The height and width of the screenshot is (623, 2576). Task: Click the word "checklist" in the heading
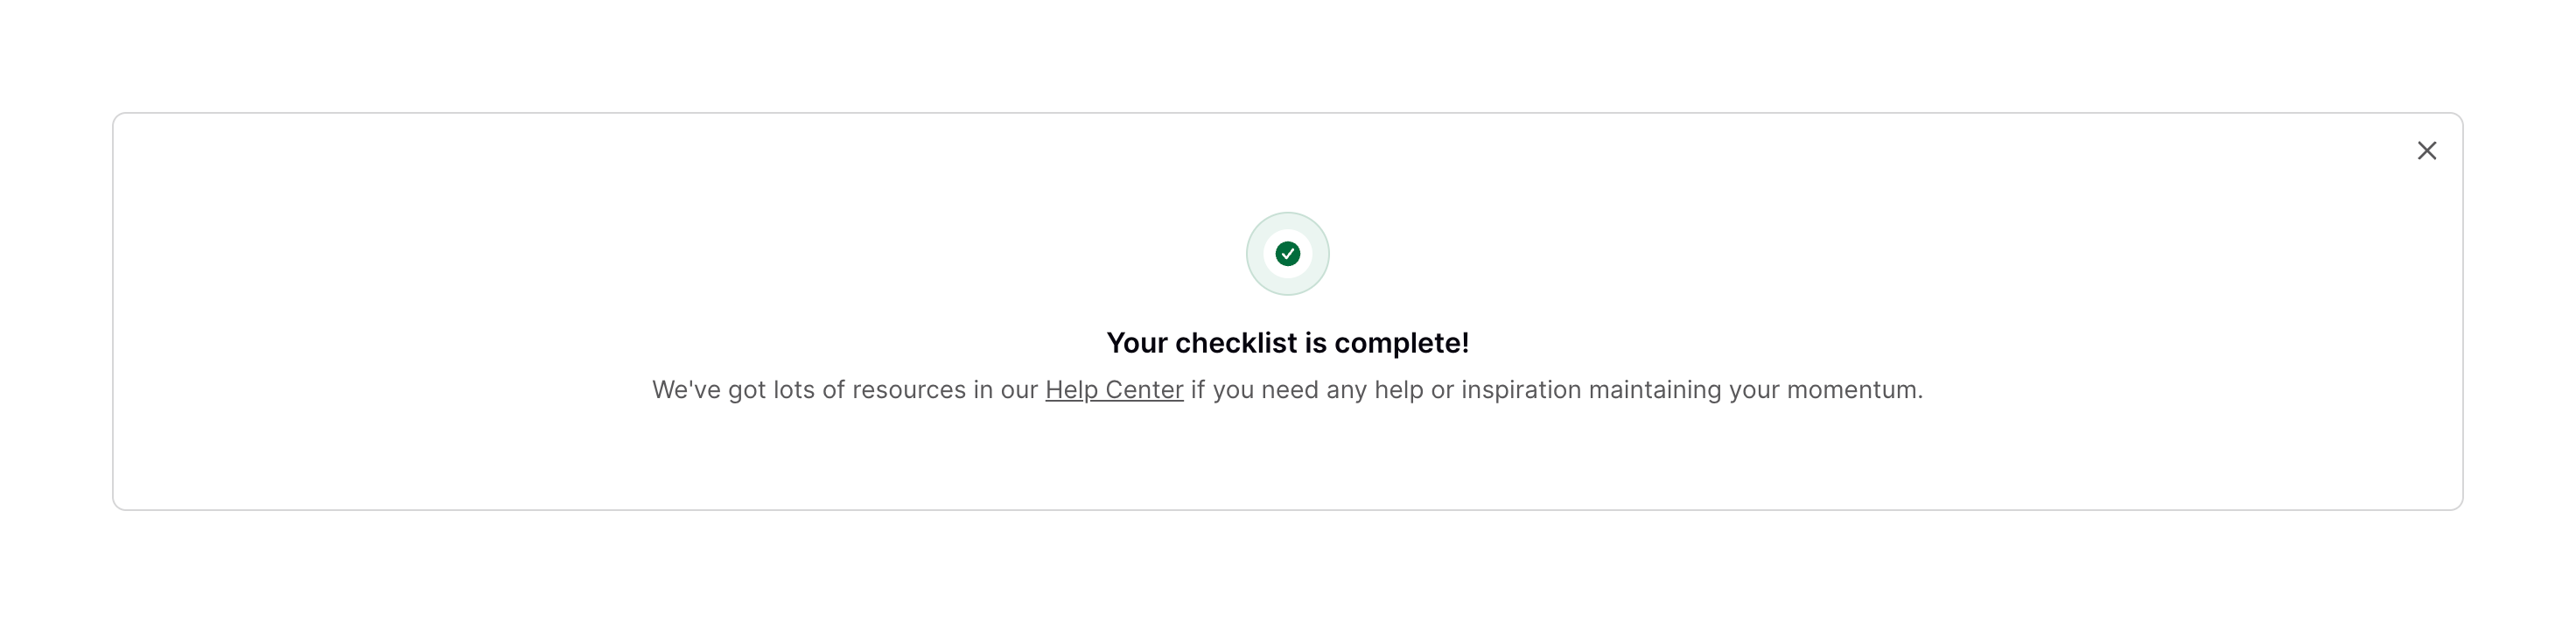[1236, 343]
